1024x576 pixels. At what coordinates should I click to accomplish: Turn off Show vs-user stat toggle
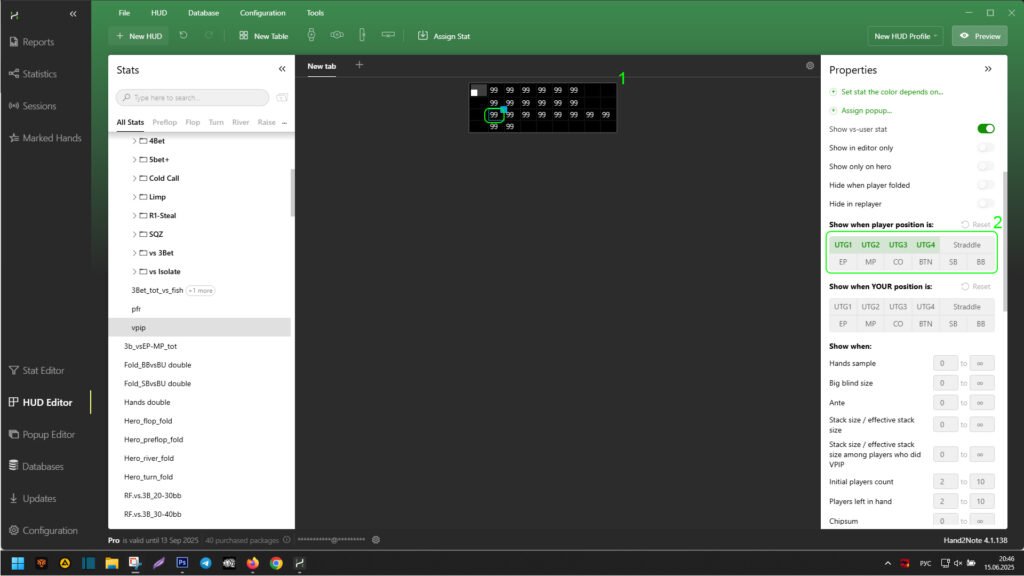985,129
